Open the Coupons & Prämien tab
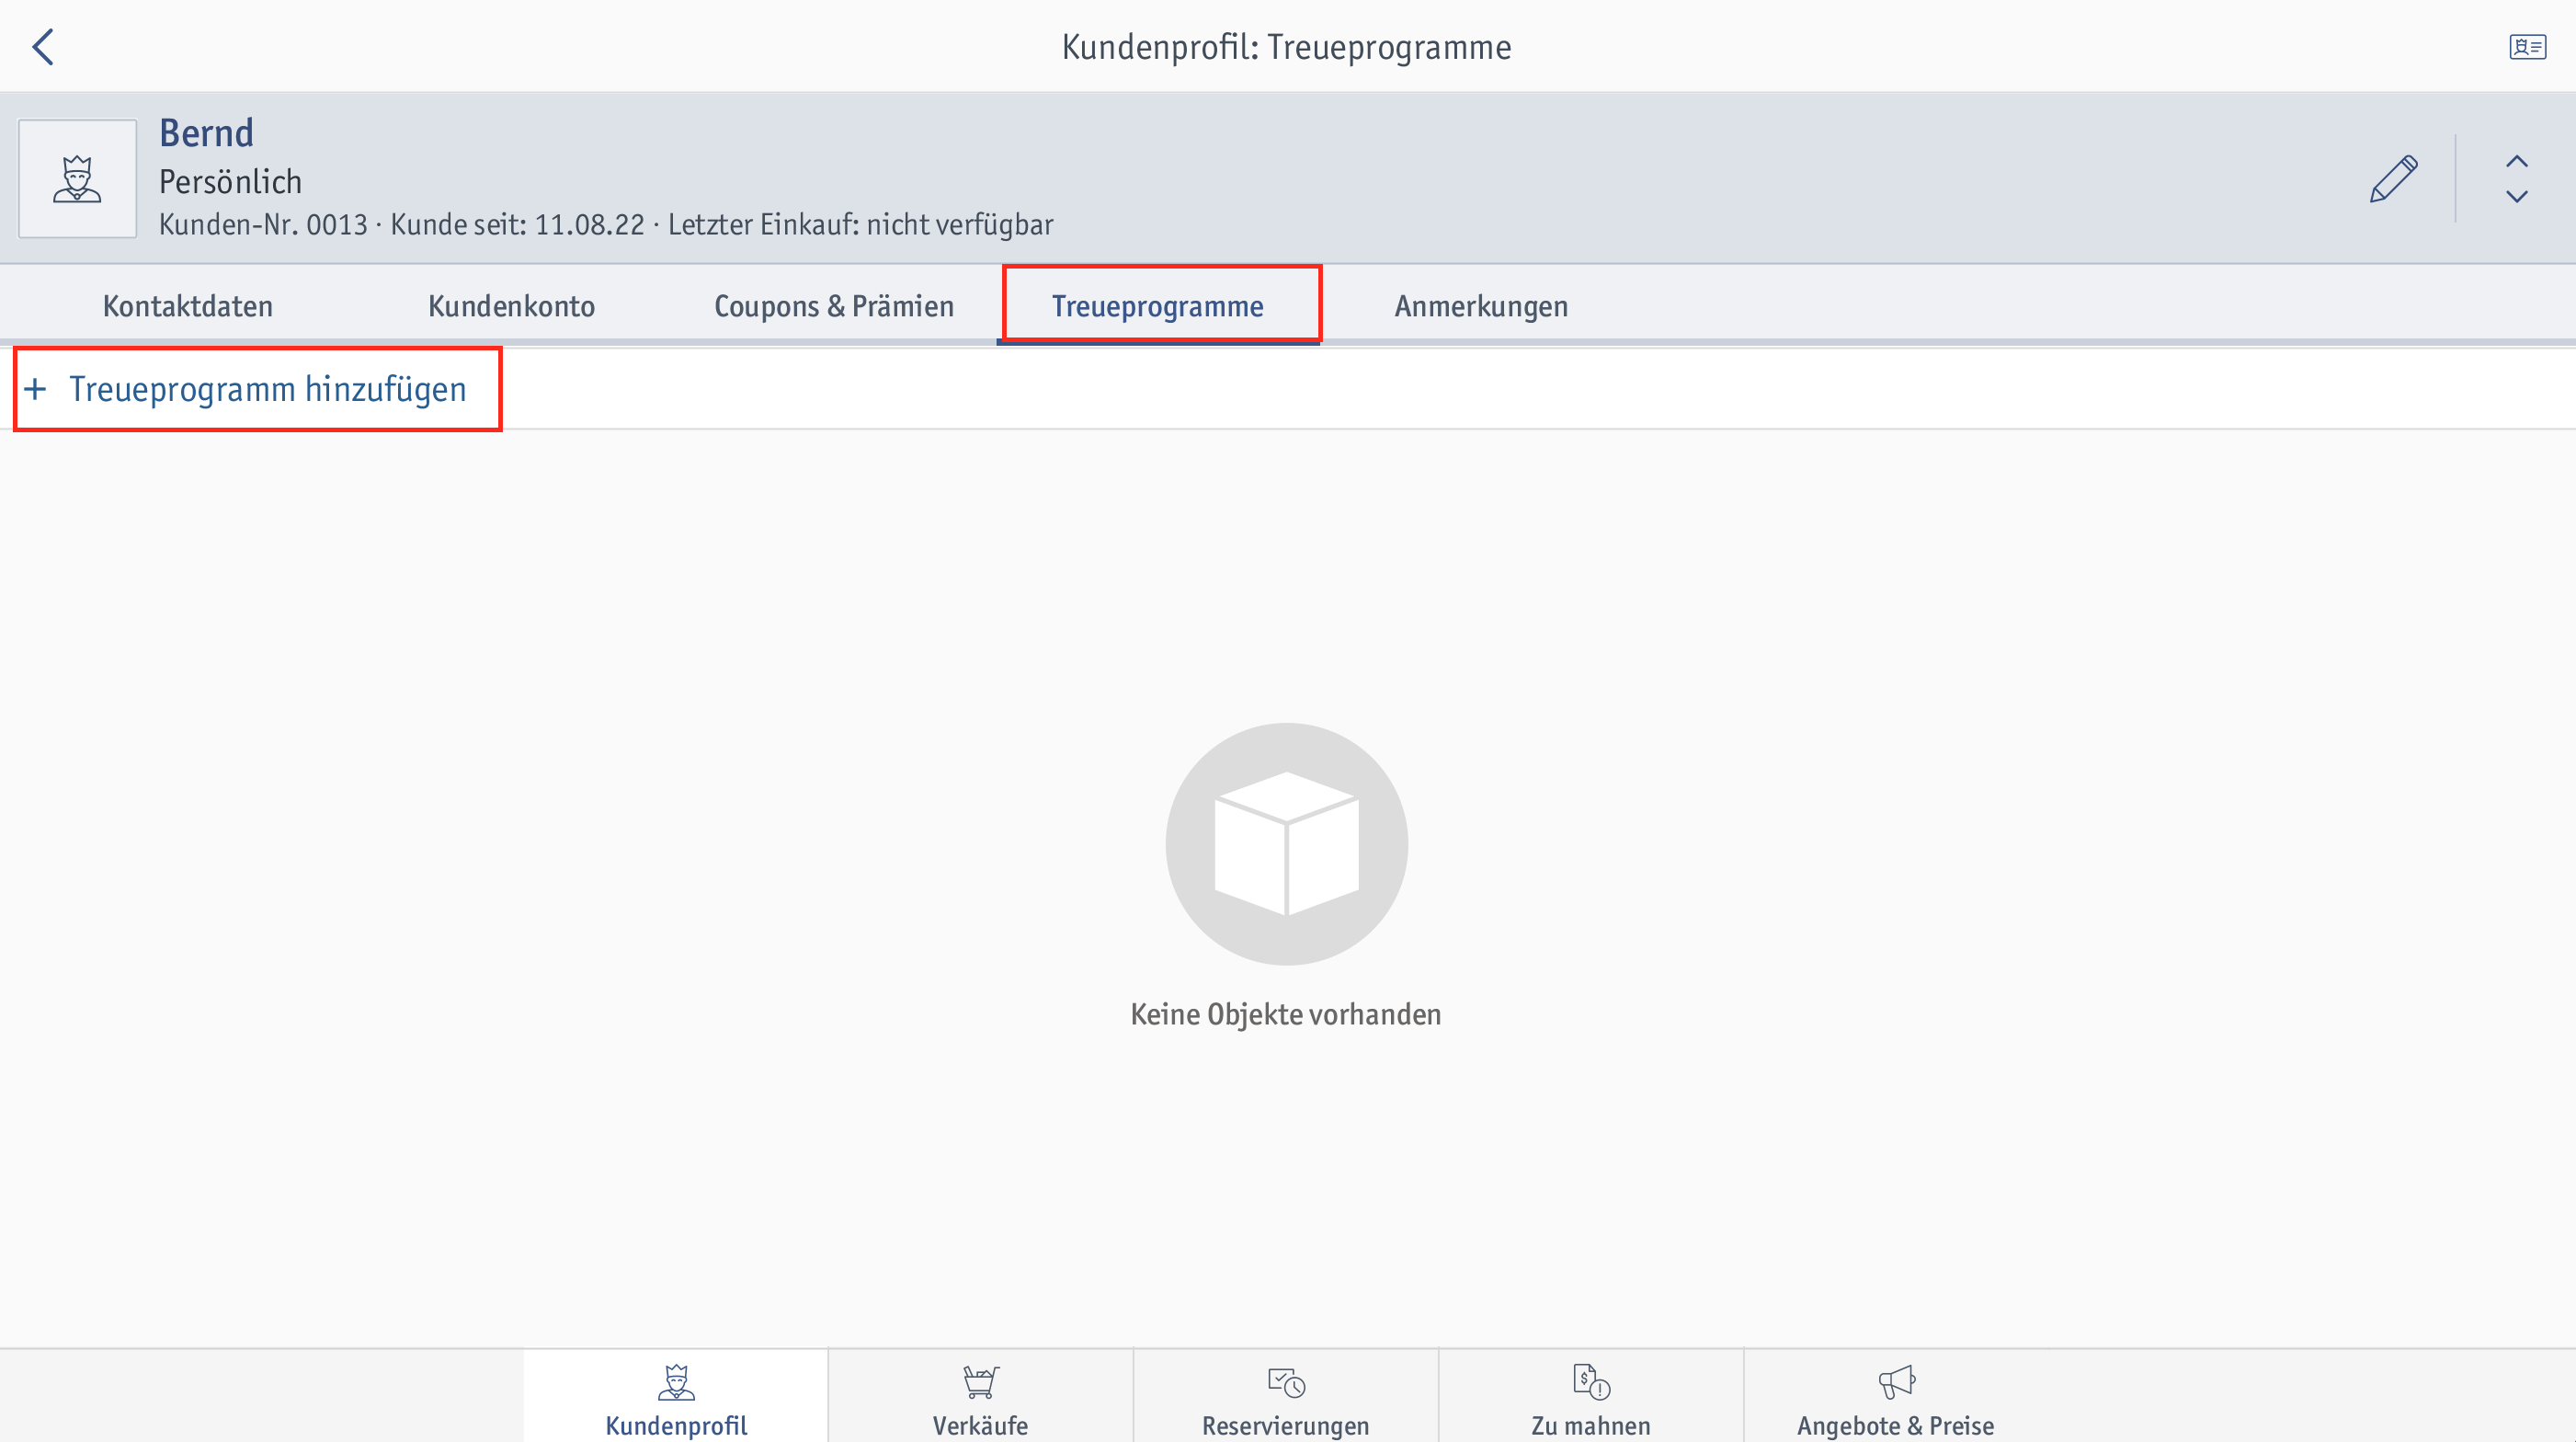2576x1442 pixels. (x=834, y=306)
